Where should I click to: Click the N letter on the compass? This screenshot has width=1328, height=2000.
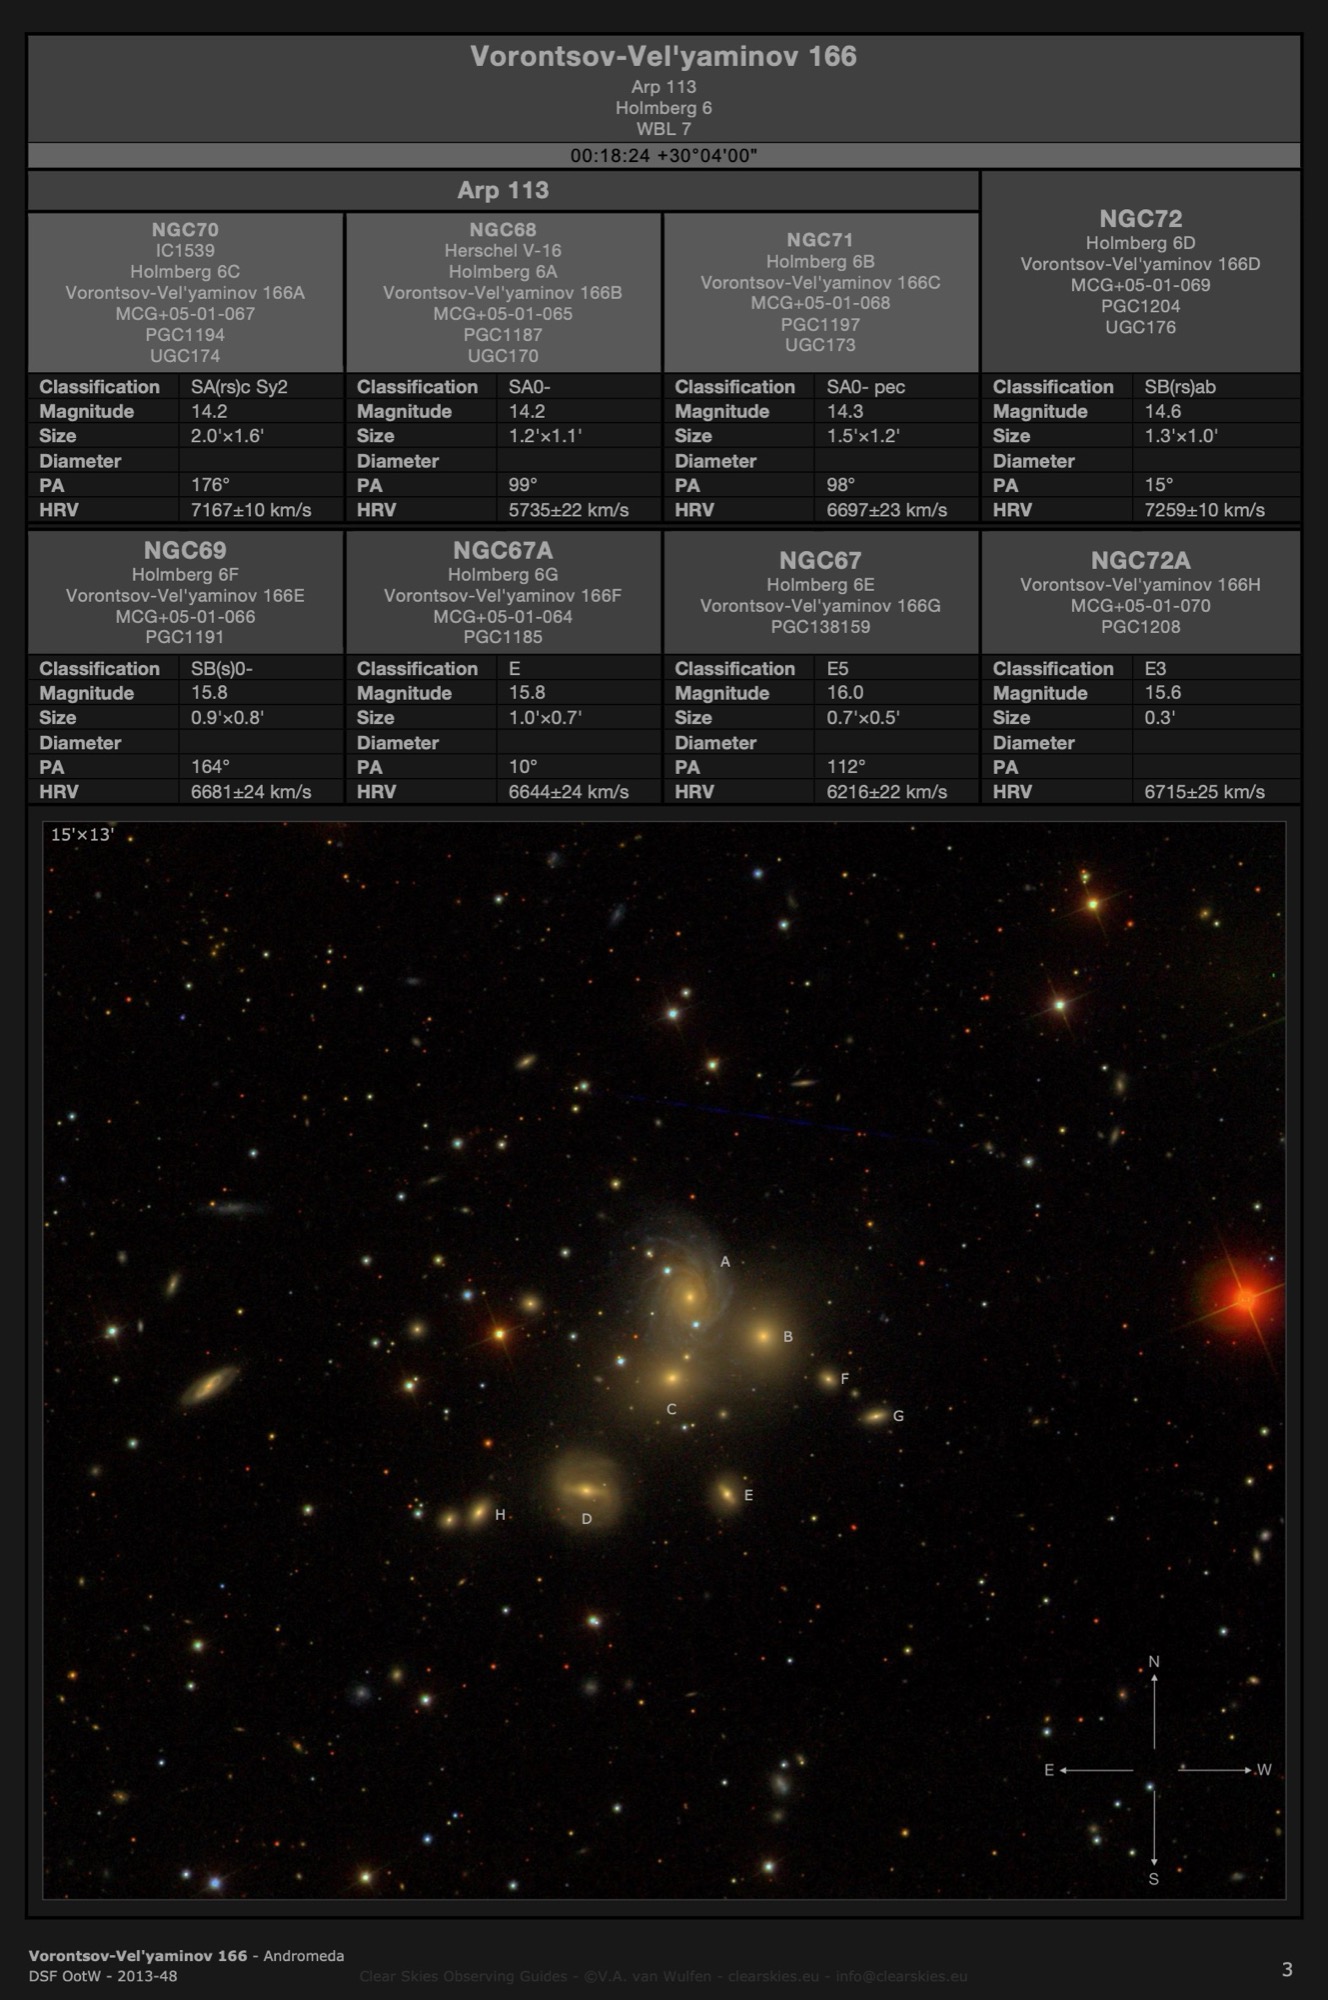point(1154,1661)
